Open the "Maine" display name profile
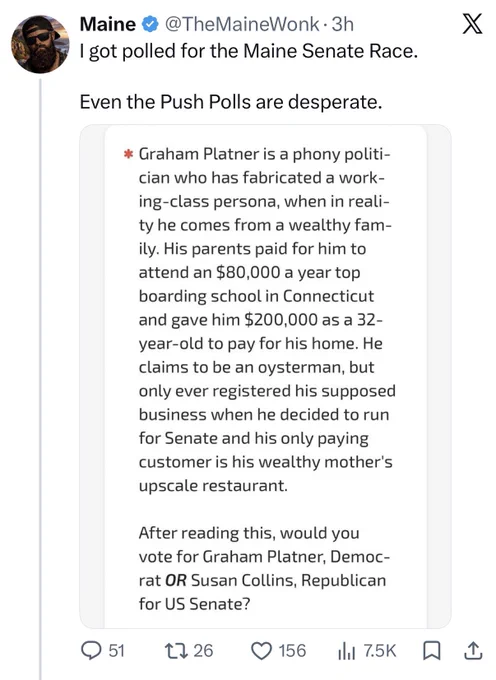The image size is (496, 680). coord(108,24)
